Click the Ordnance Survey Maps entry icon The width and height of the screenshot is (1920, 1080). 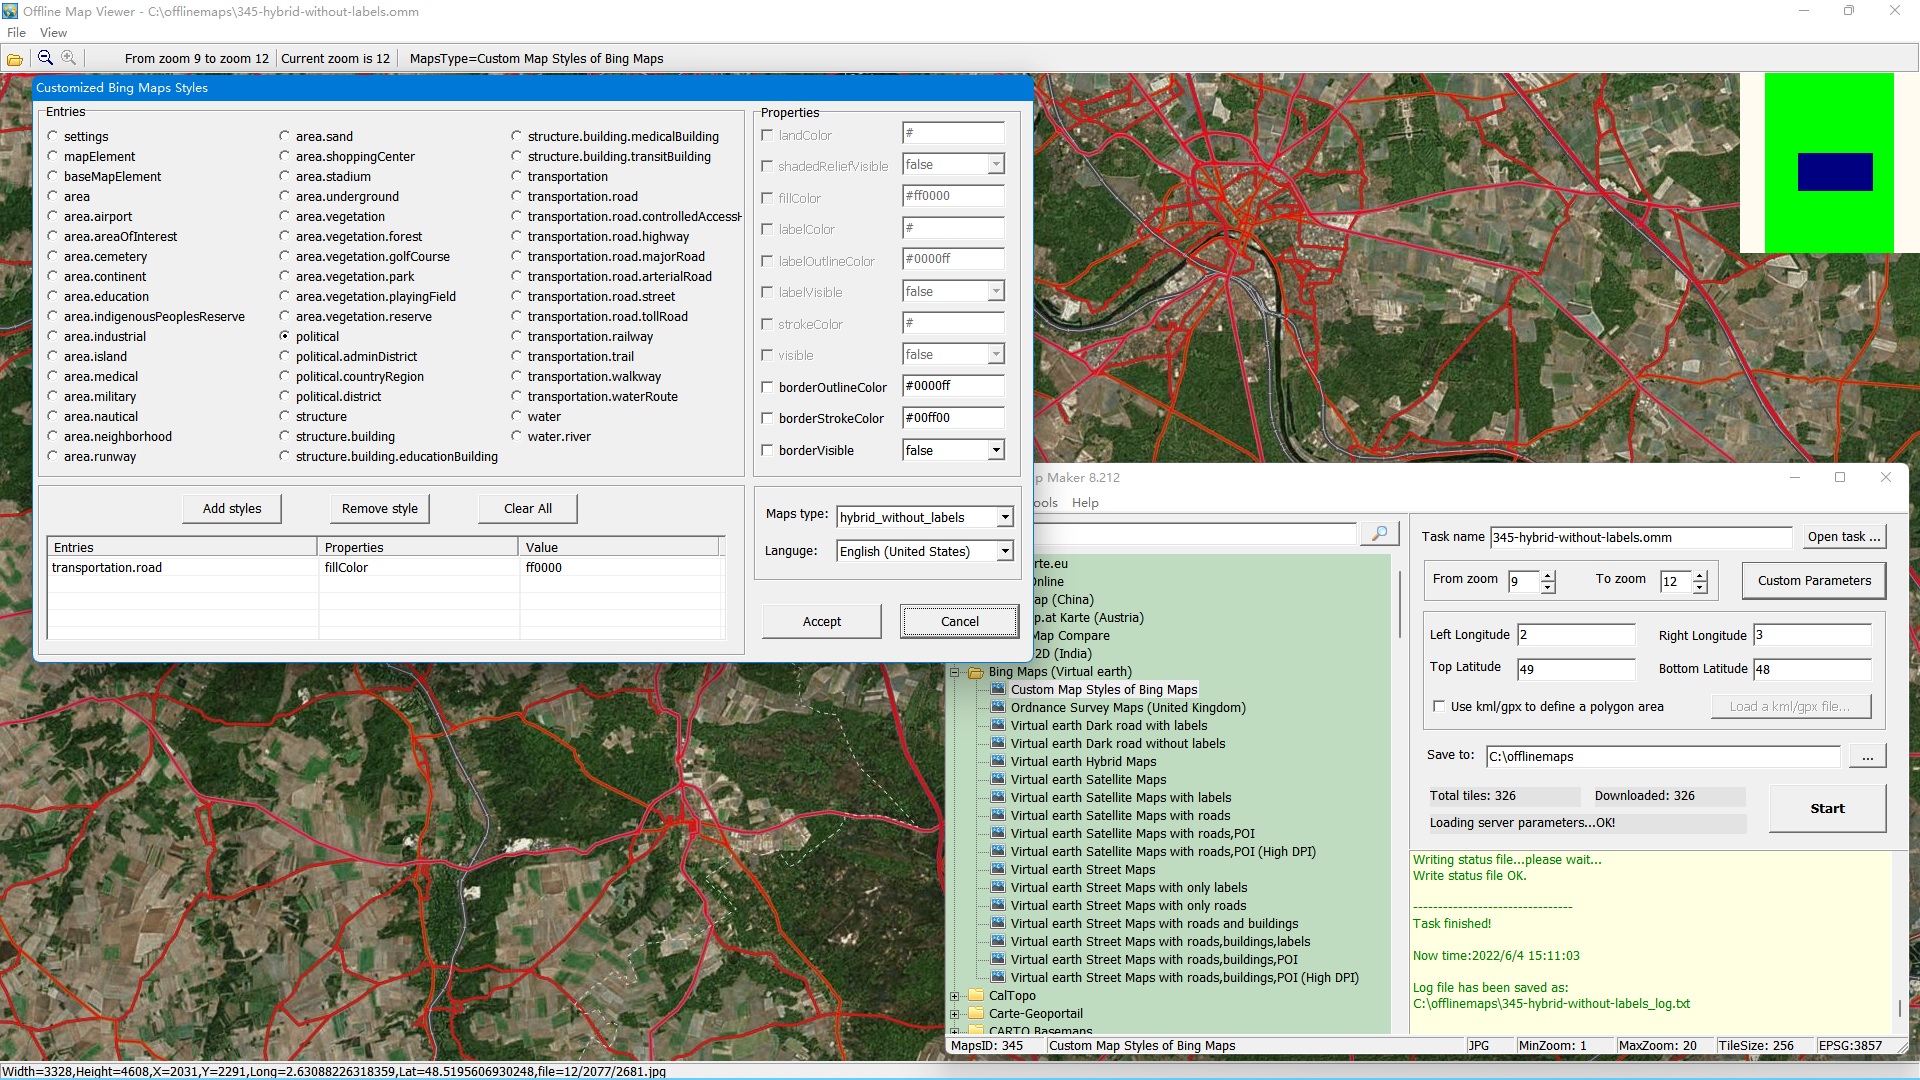997,707
